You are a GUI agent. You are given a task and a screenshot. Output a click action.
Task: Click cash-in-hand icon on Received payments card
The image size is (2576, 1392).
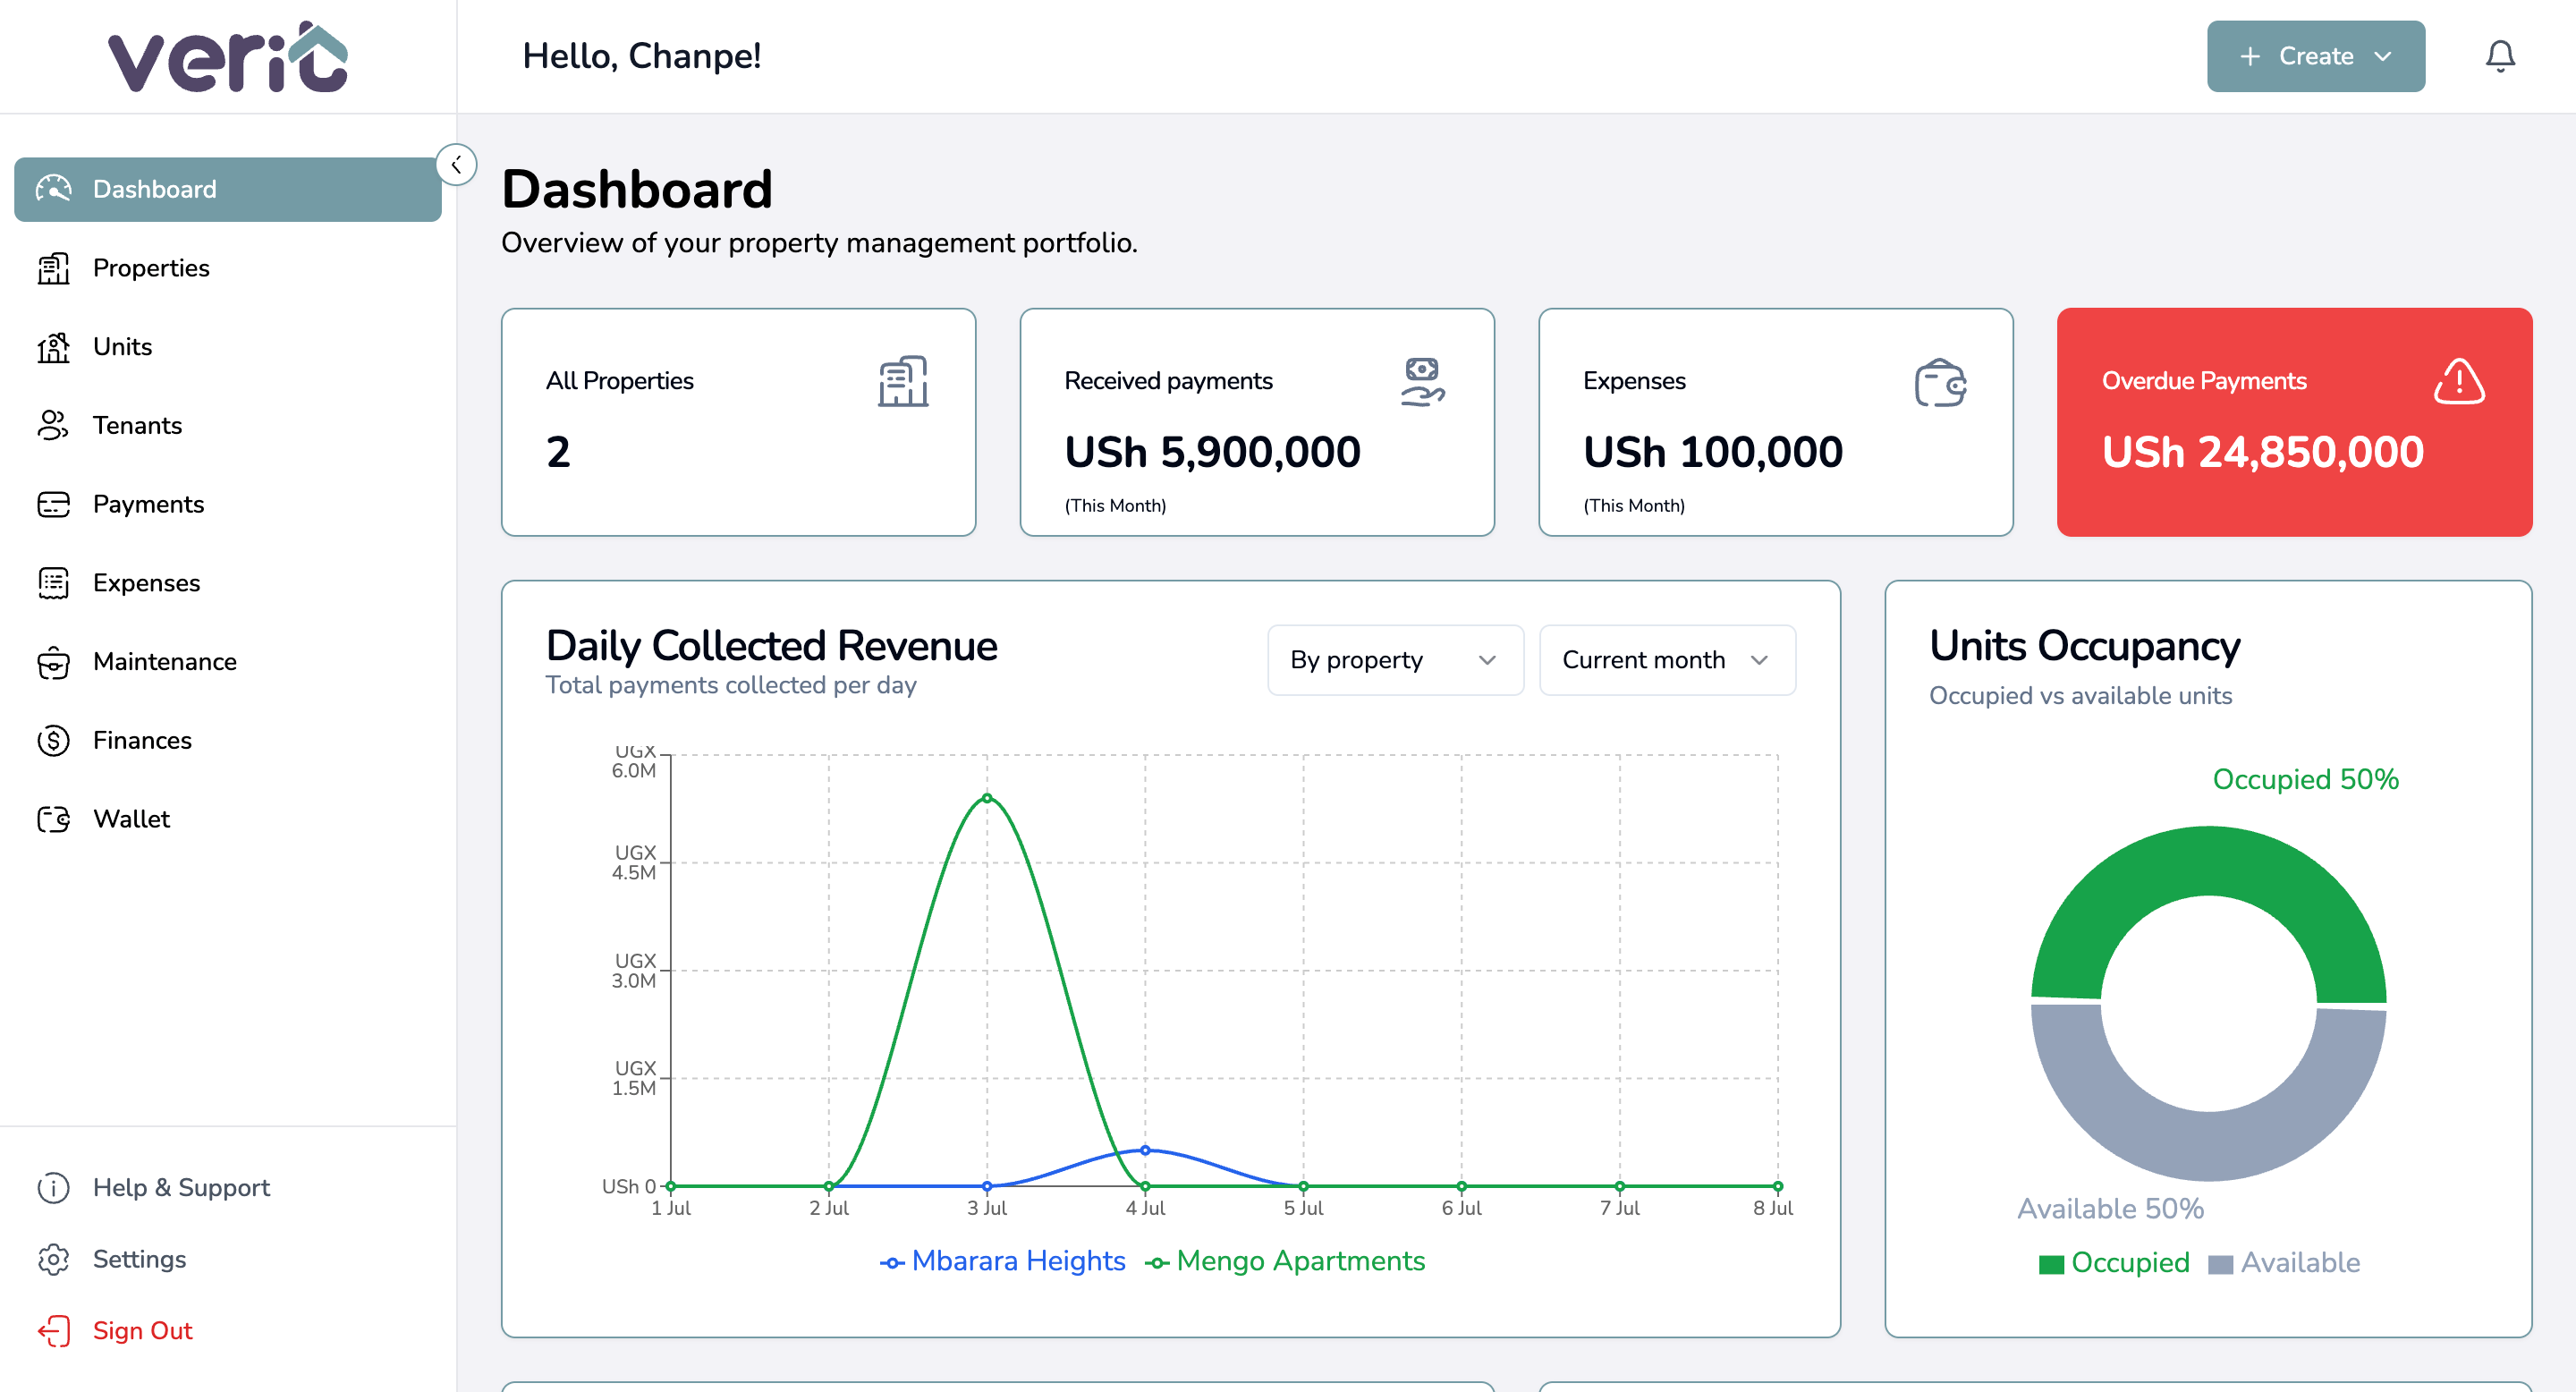tap(1422, 381)
